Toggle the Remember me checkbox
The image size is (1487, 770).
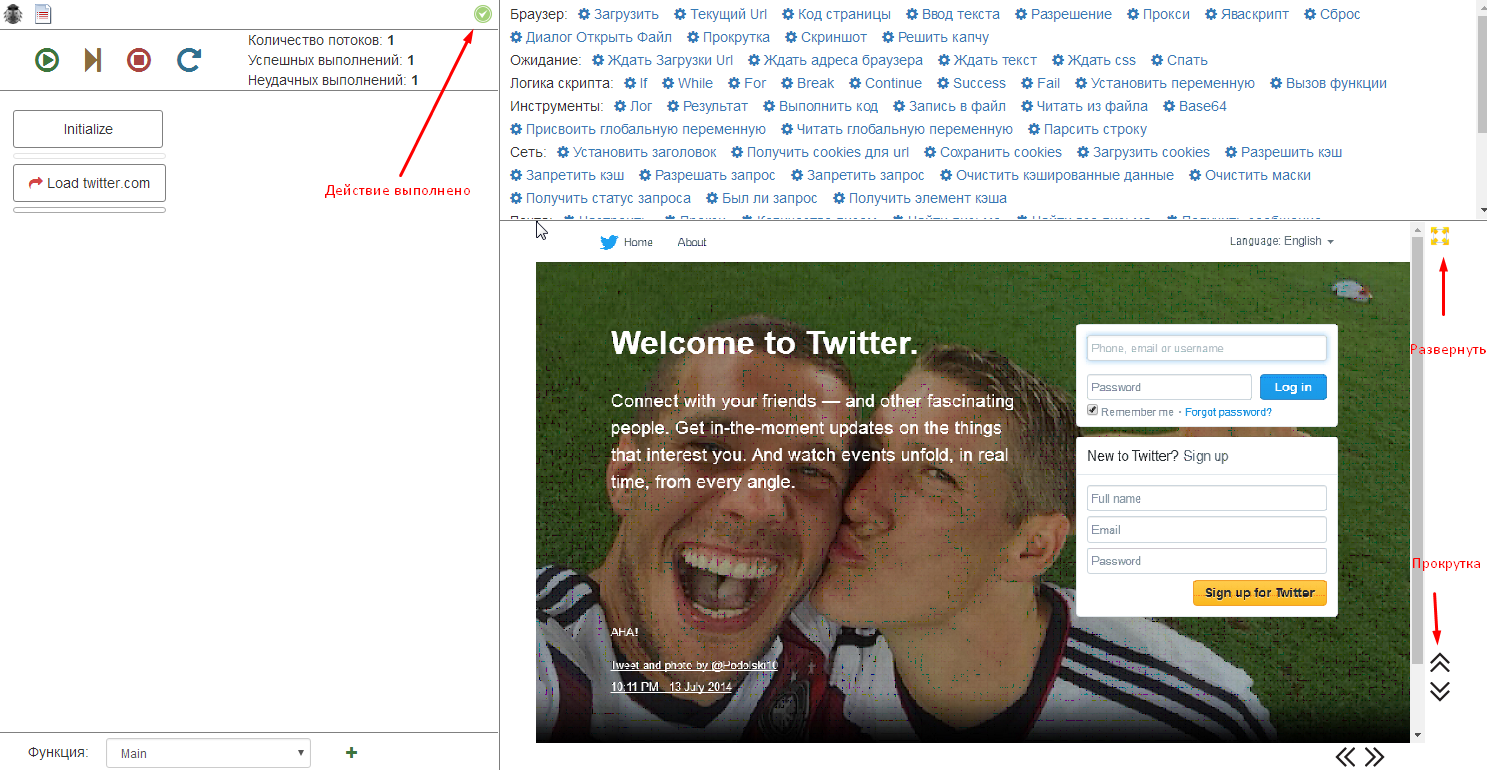point(1093,411)
